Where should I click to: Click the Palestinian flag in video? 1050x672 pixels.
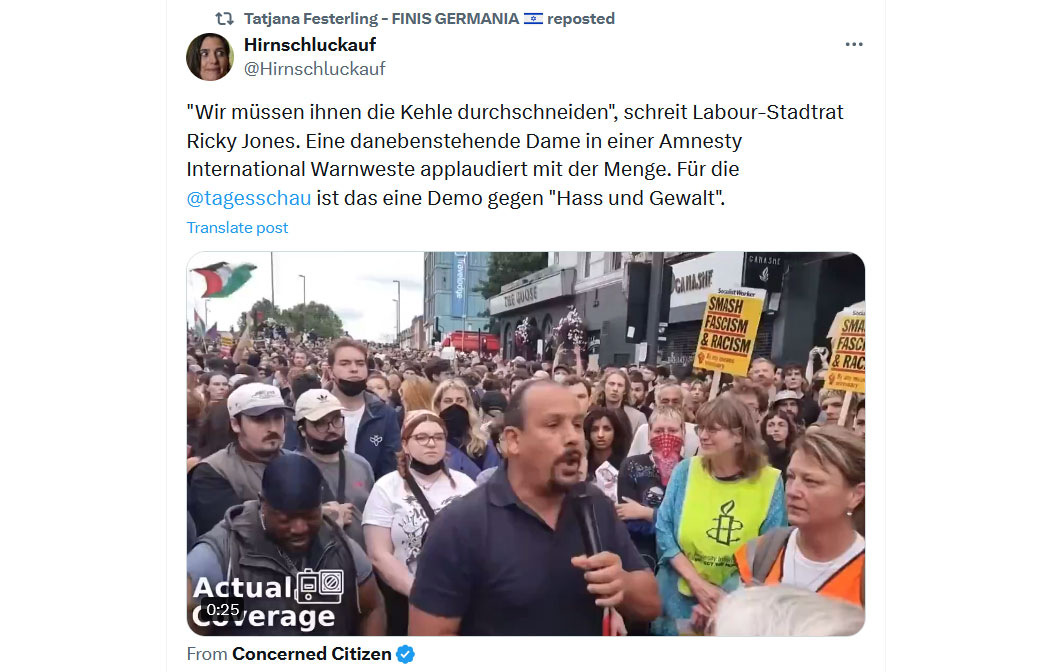(x=223, y=278)
